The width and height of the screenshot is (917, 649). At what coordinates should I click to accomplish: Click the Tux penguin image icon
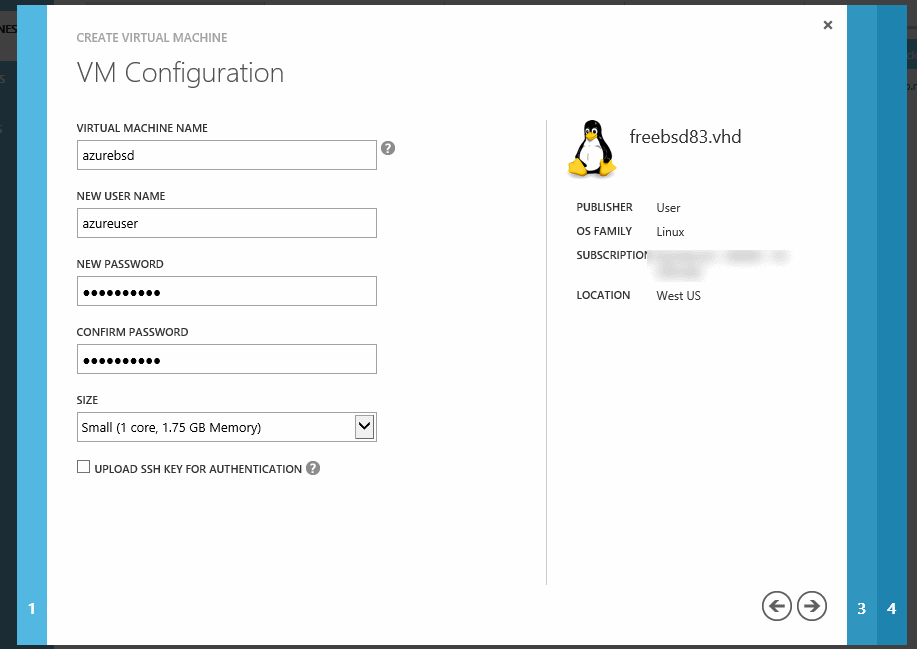click(592, 149)
